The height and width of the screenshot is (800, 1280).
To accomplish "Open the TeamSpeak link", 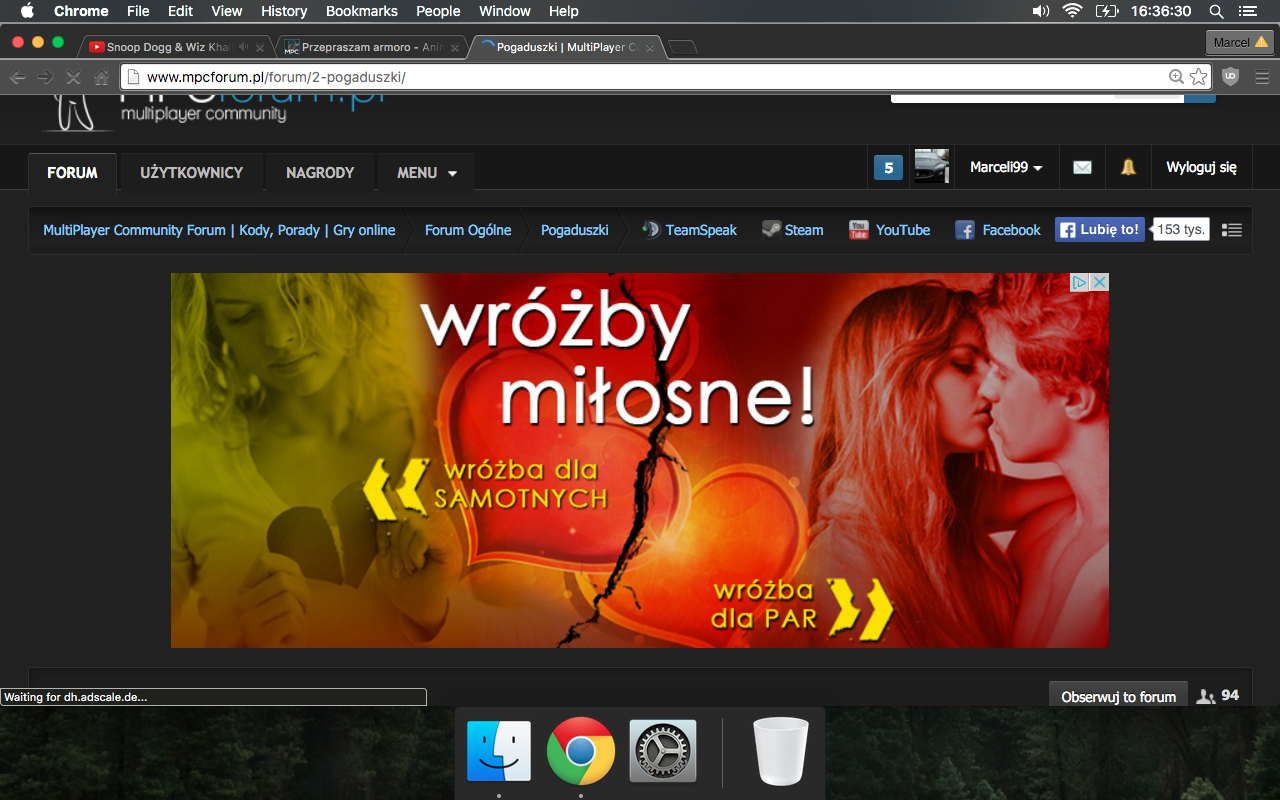I will click(x=690, y=230).
